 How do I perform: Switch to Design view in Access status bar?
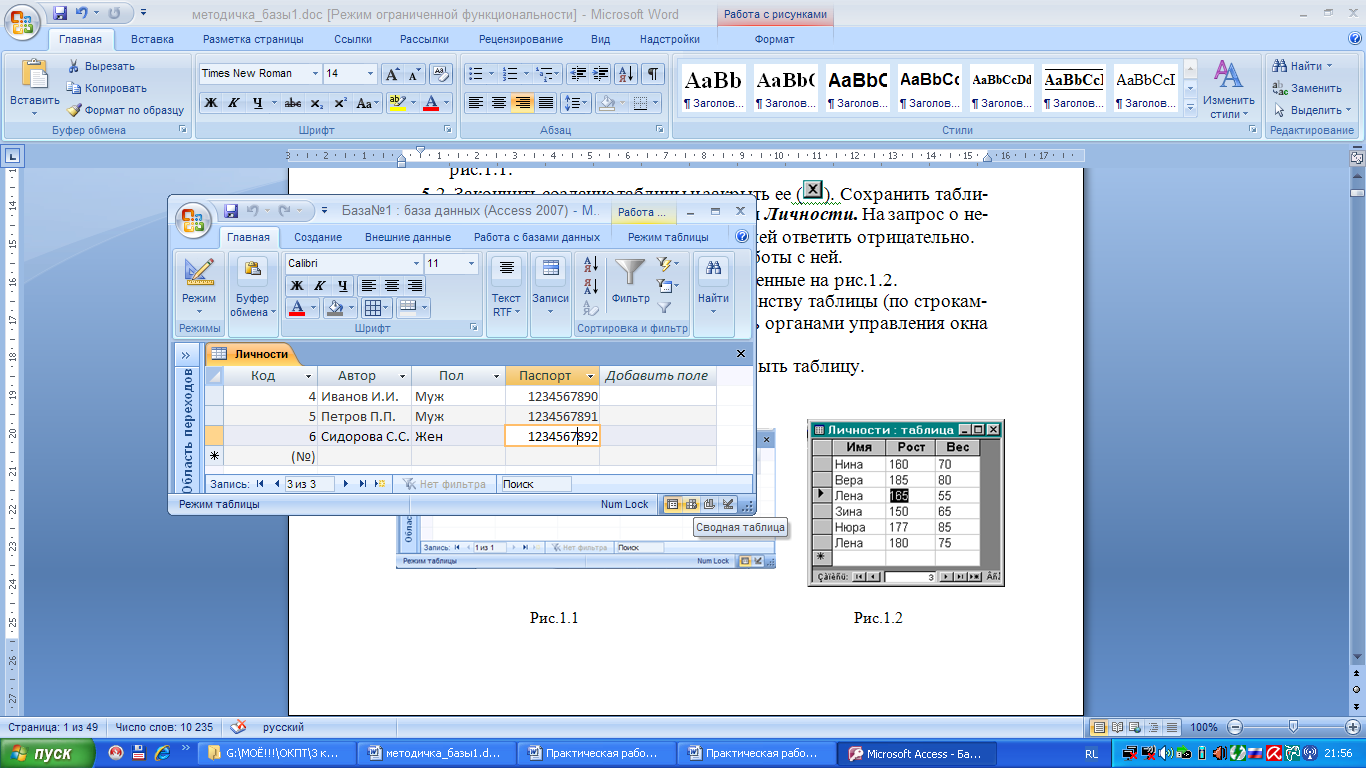coord(728,505)
